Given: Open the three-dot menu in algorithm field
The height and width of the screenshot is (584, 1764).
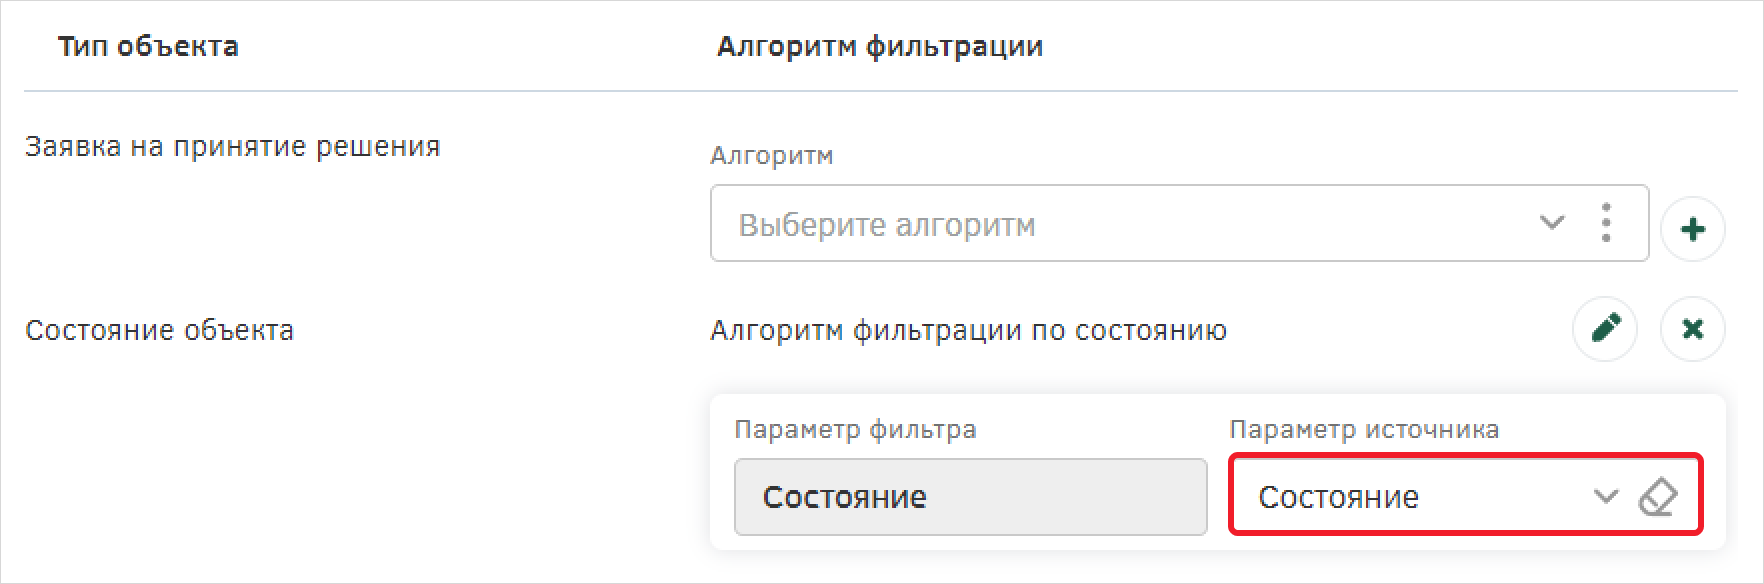Looking at the screenshot, I should point(1606,223).
